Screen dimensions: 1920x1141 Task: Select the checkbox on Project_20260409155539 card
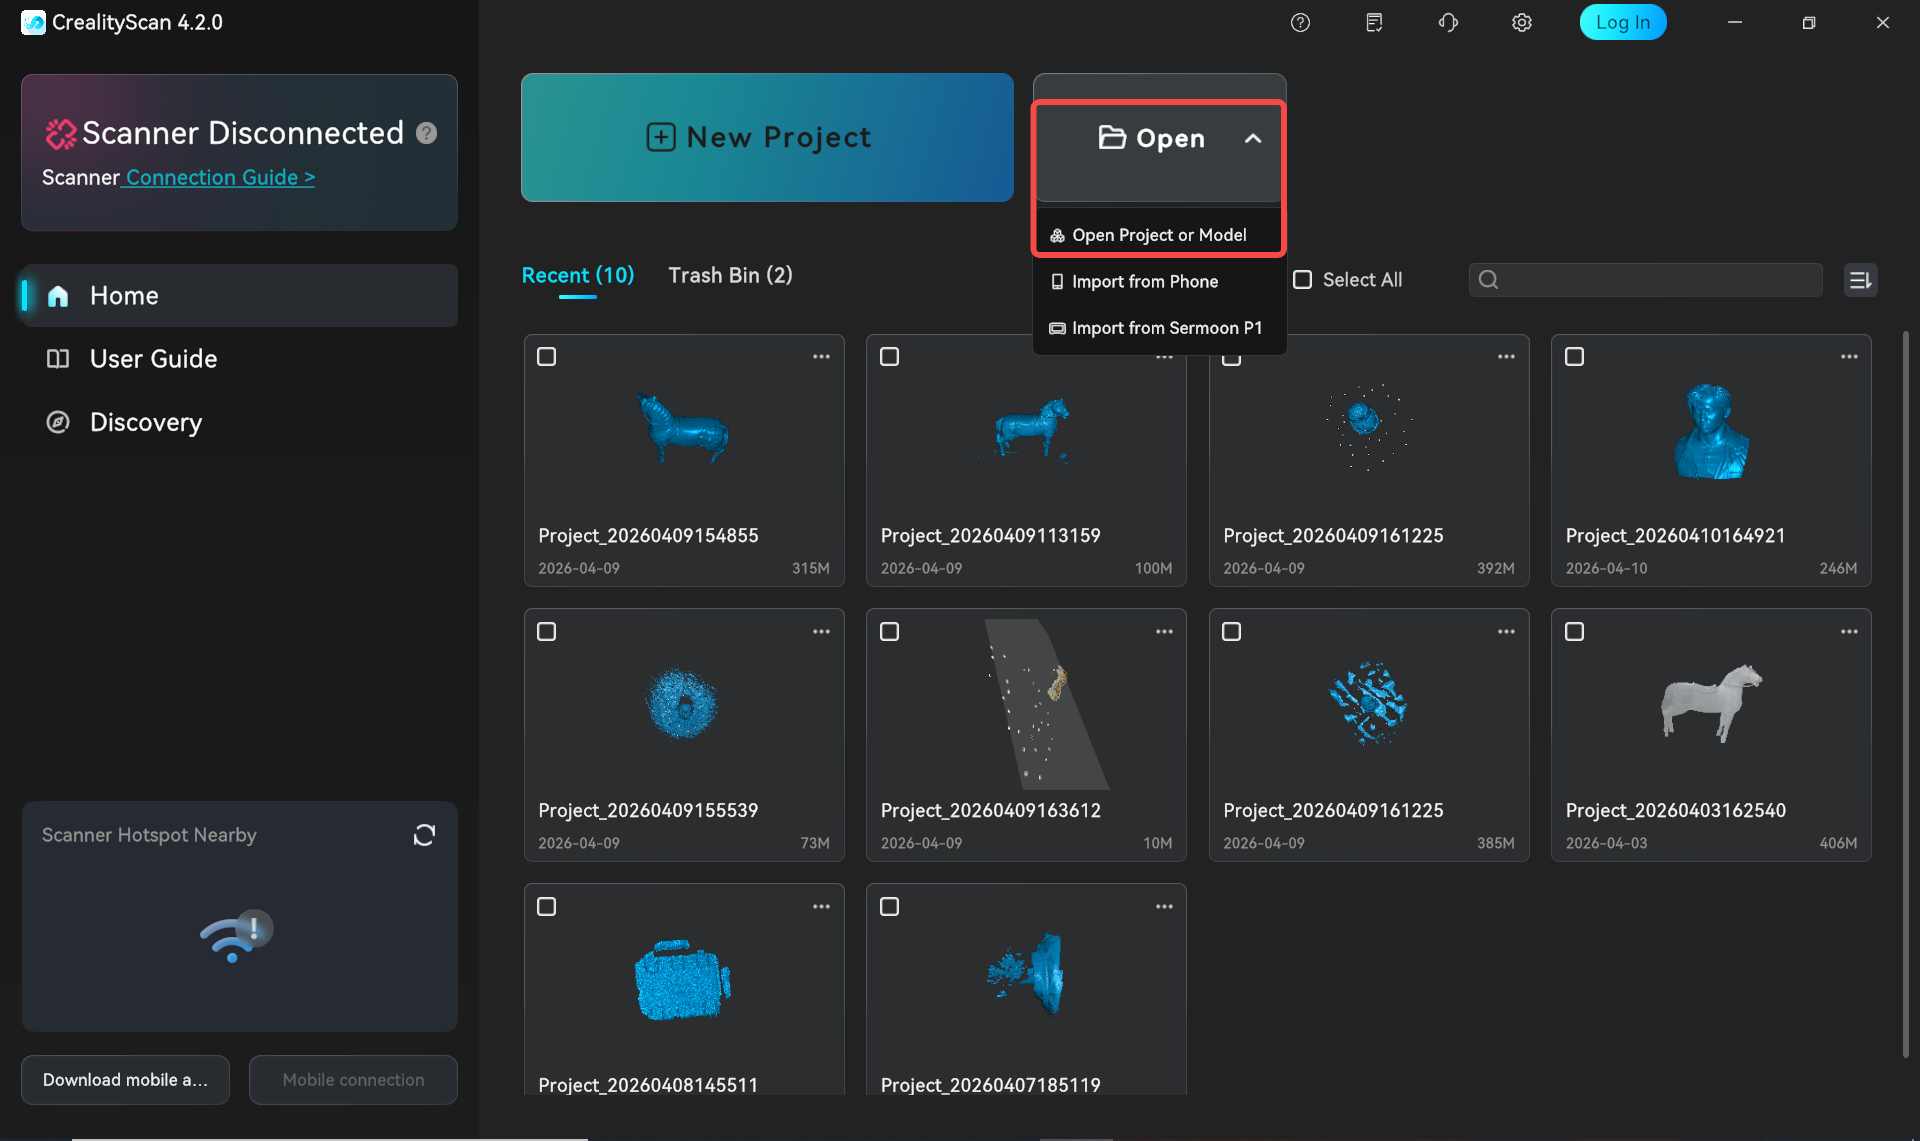(547, 632)
